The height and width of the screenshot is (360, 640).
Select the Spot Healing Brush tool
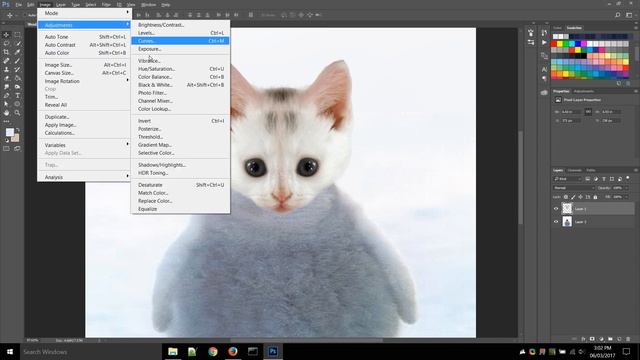(x=6, y=61)
